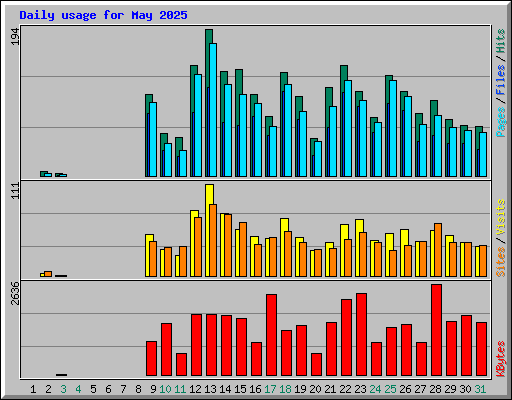Click green day label 25
Image resolution: width=512 pixels, height=400 pixels.
[390, 389]
